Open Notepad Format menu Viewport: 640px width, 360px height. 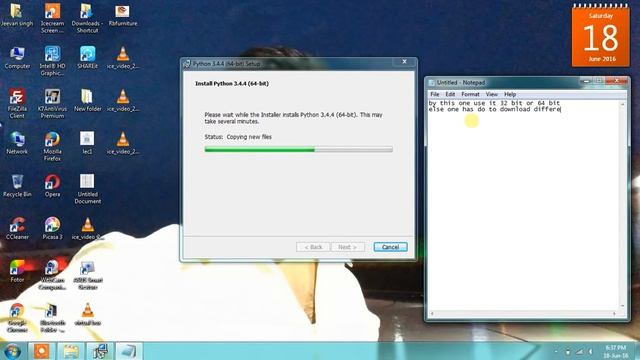pos(470,94)
